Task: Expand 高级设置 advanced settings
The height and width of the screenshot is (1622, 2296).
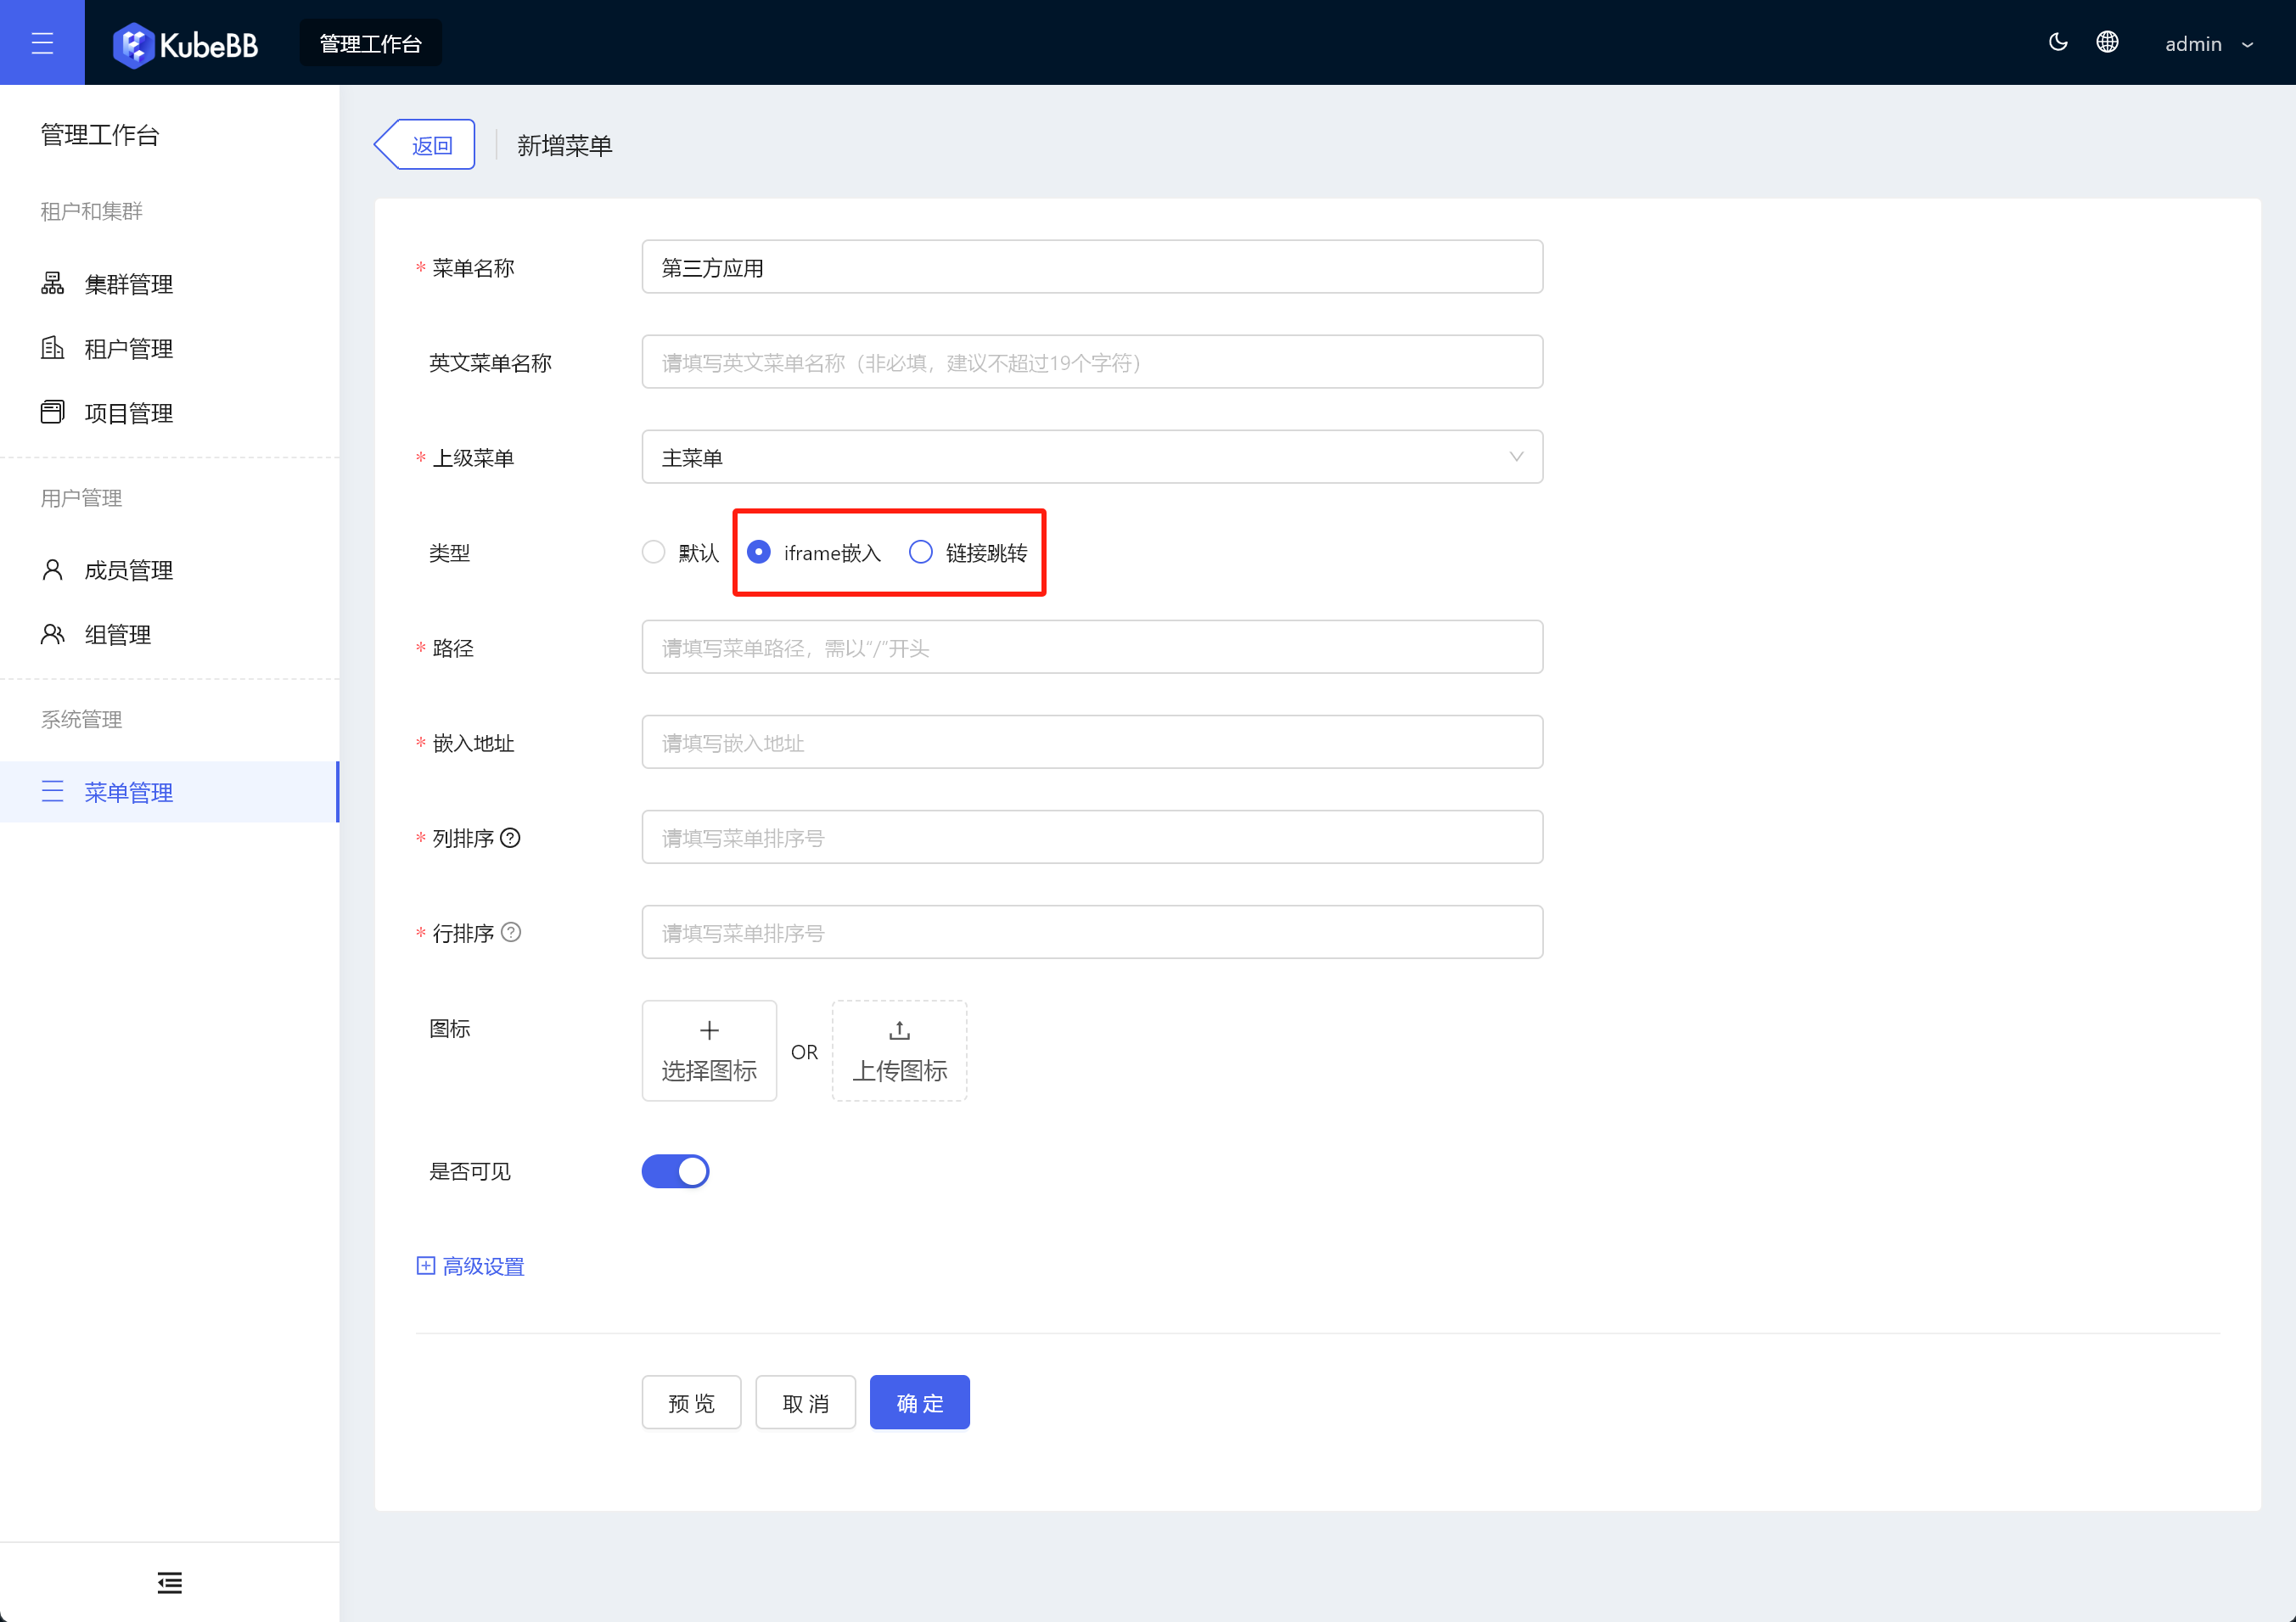Action: (x=470, y=1266)
